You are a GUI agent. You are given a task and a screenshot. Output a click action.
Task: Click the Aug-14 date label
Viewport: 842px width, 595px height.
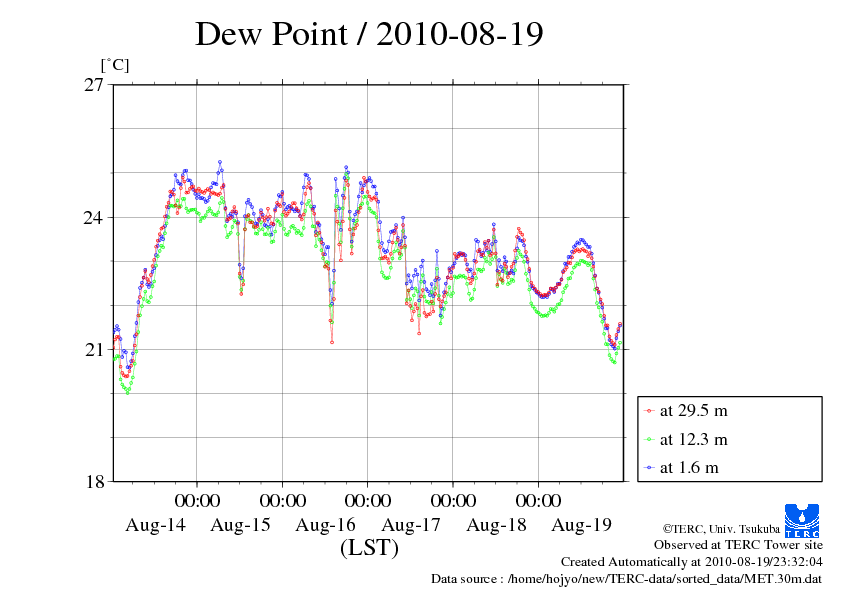pyautogui.click(x=155, y=525)
